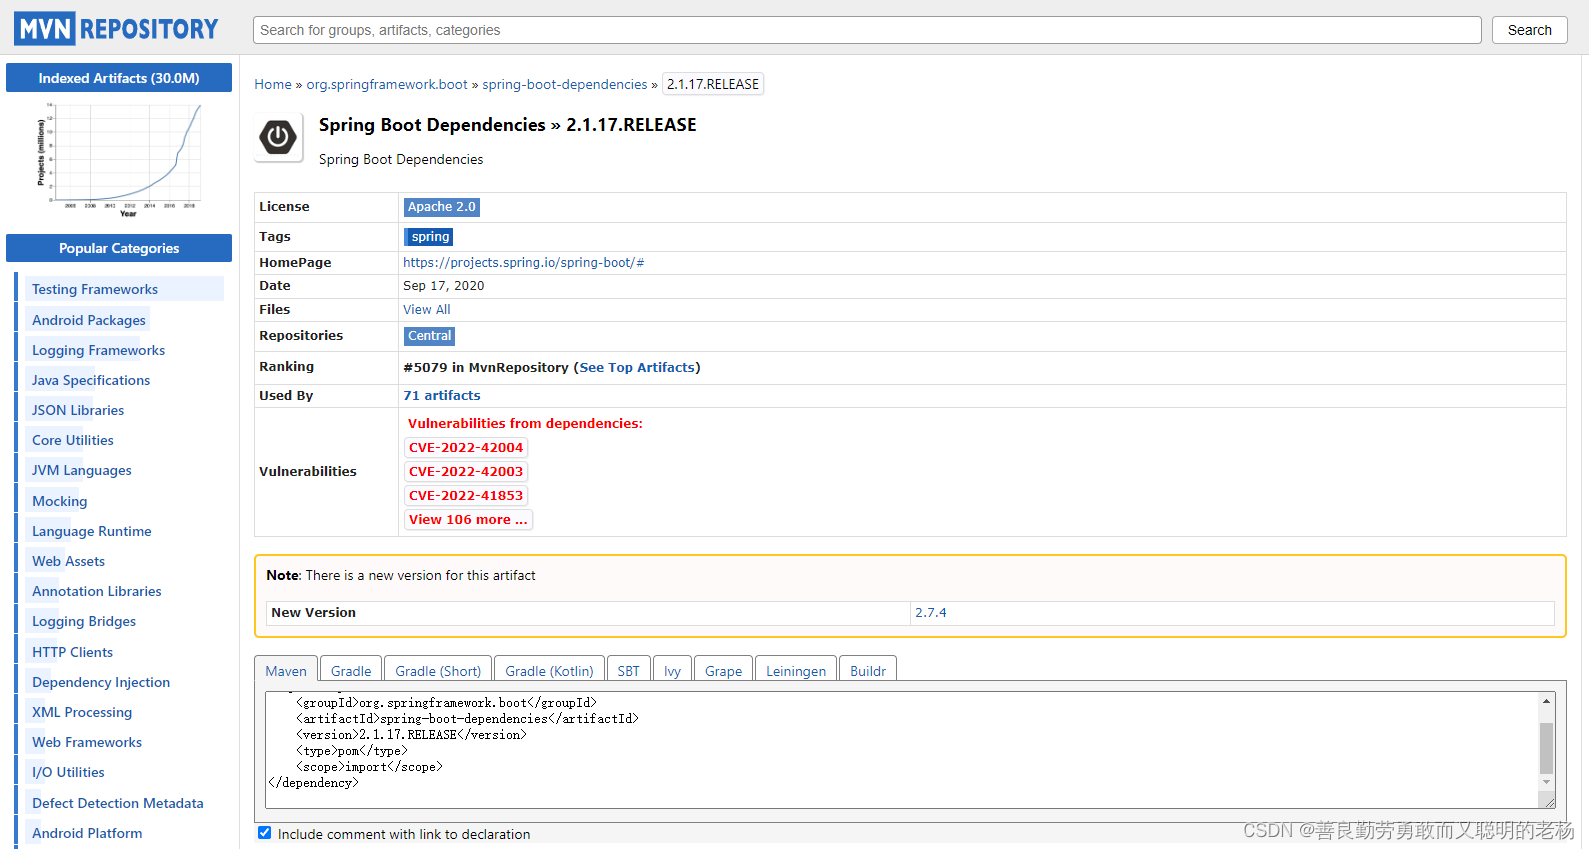Viewport: 1589px width, 849px height.
Task: Click the Sep 17, 2020 date value
Action: [x=444, y=286]
